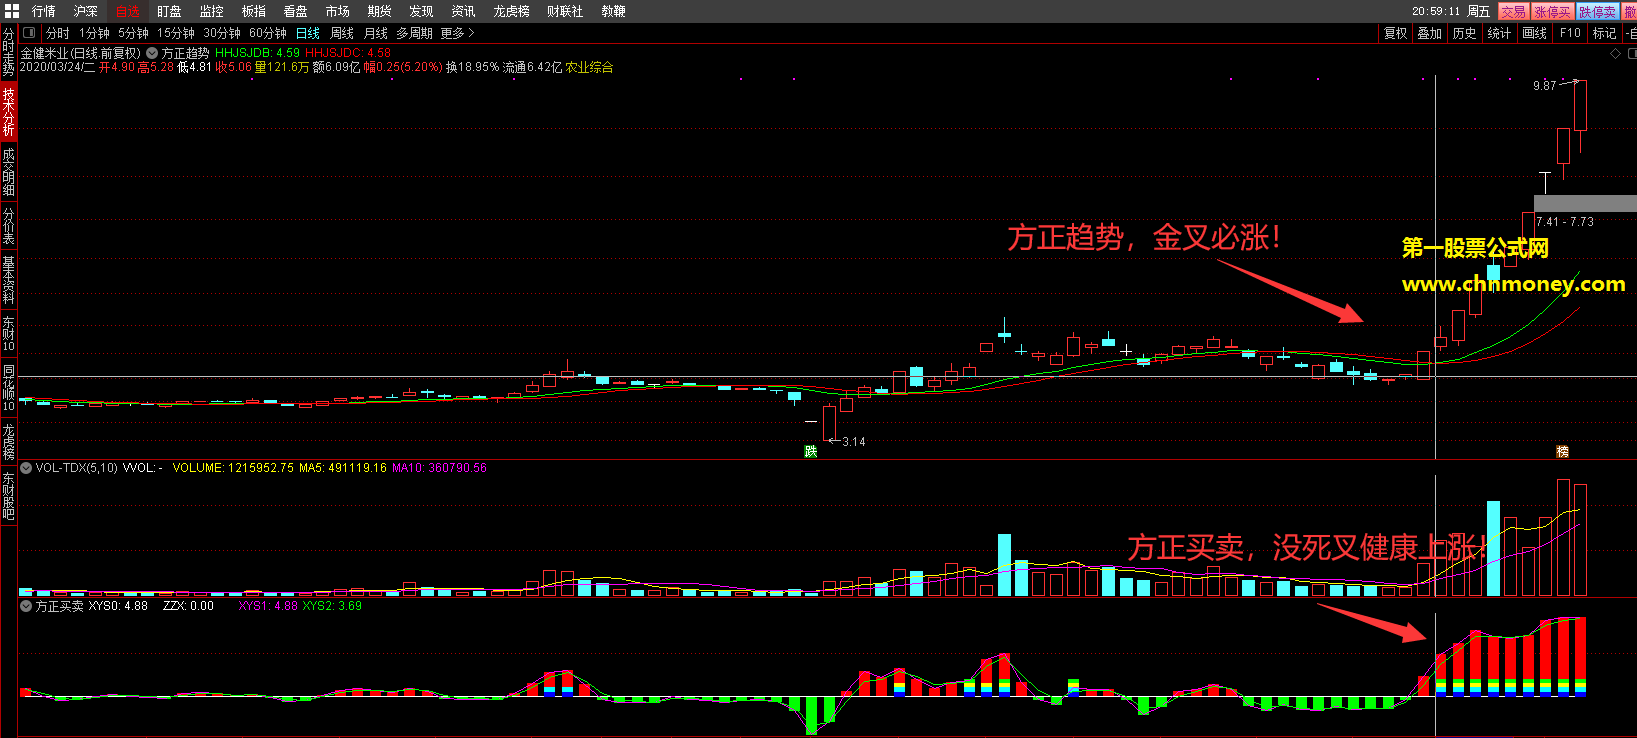
Task: Open the 看盘 menu
Action: click(x=296, y=11)
